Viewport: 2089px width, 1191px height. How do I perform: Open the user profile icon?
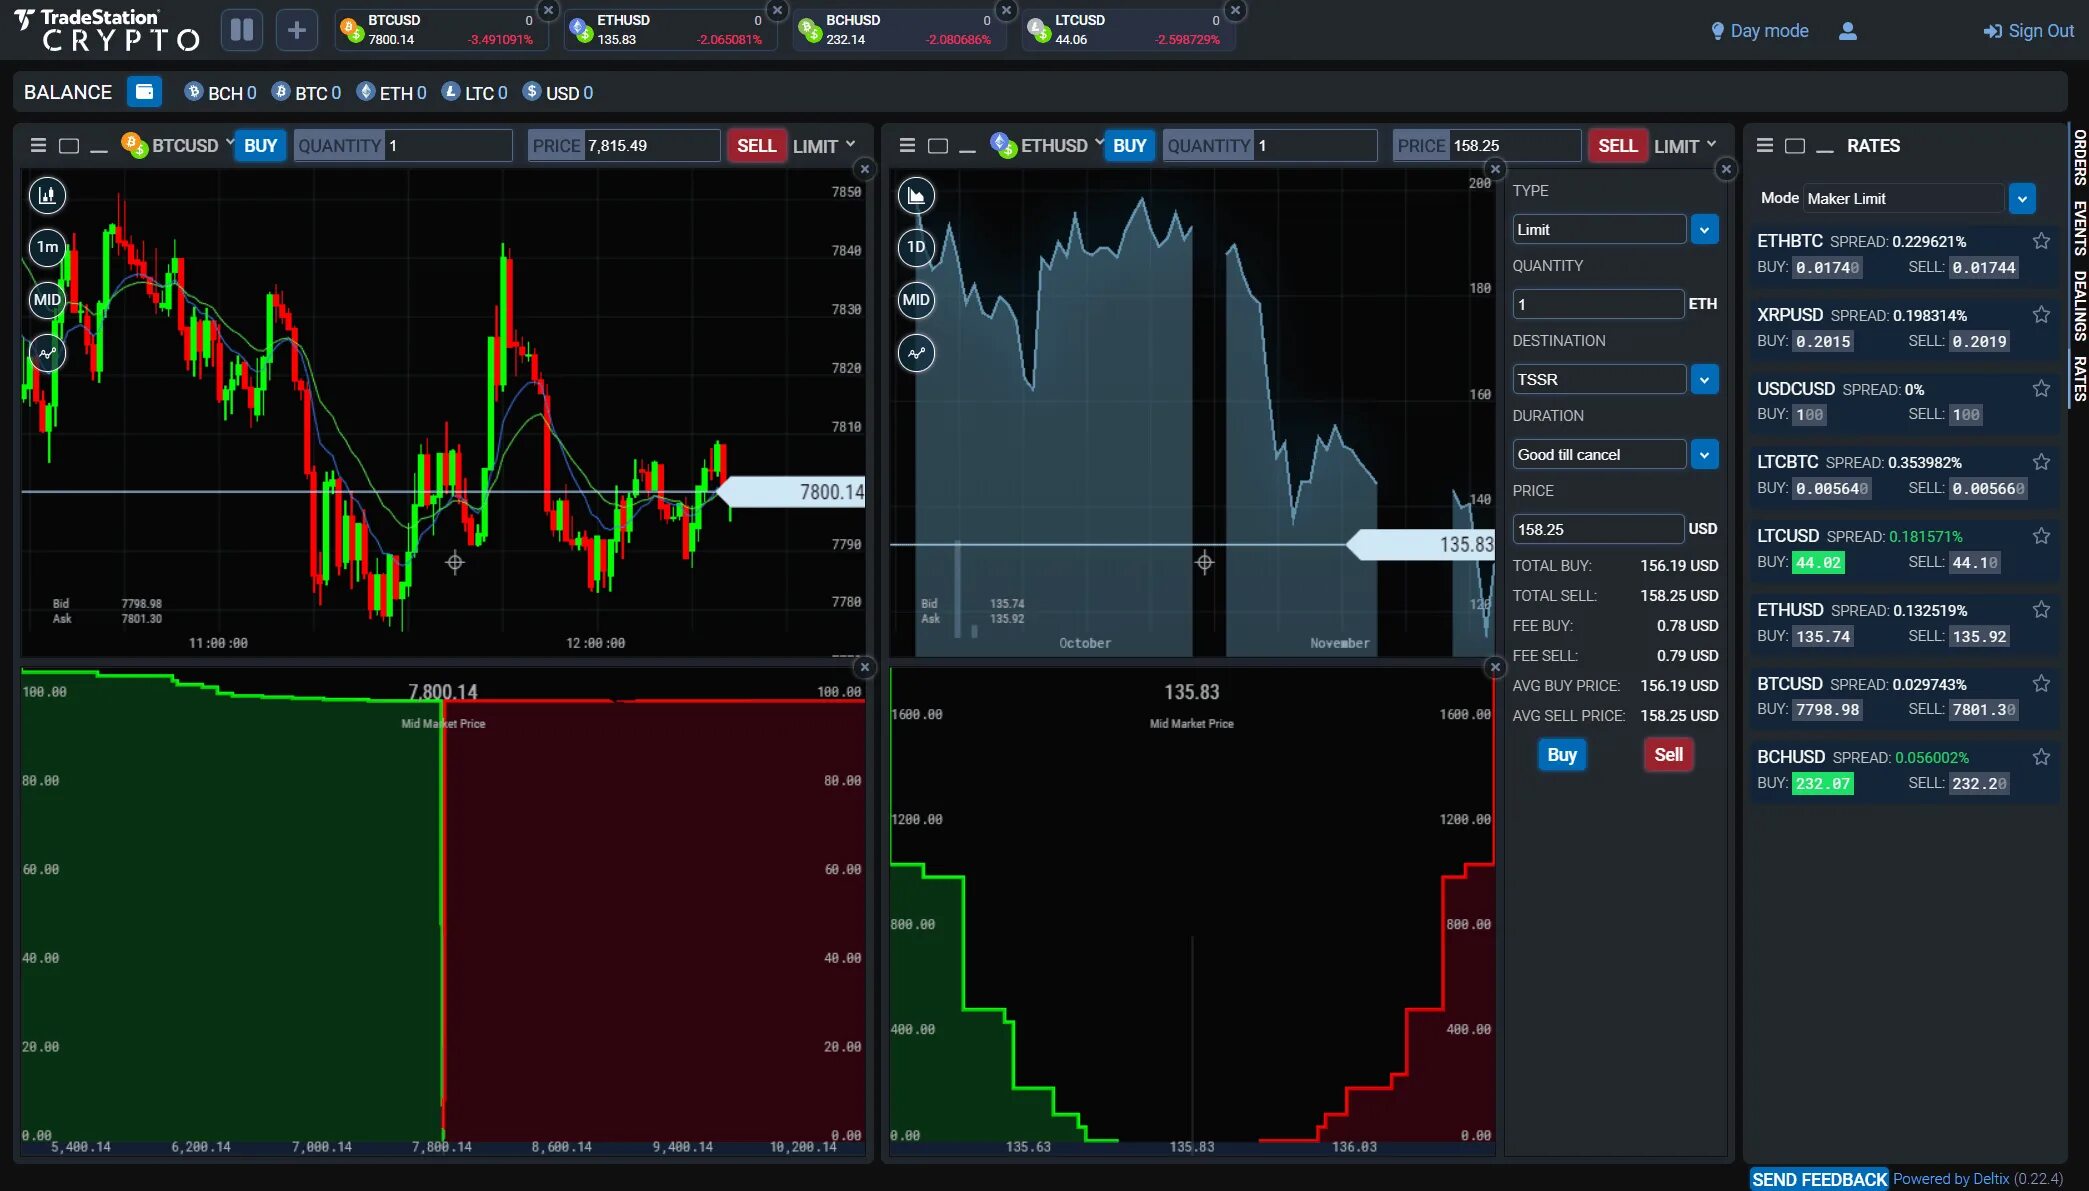pyautogui.click(x=1847, y=31)
